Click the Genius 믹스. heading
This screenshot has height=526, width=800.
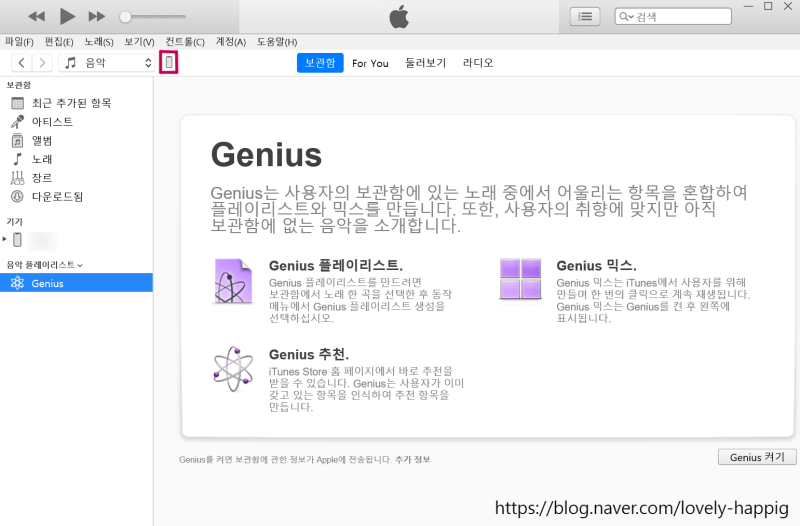[596, 266]
